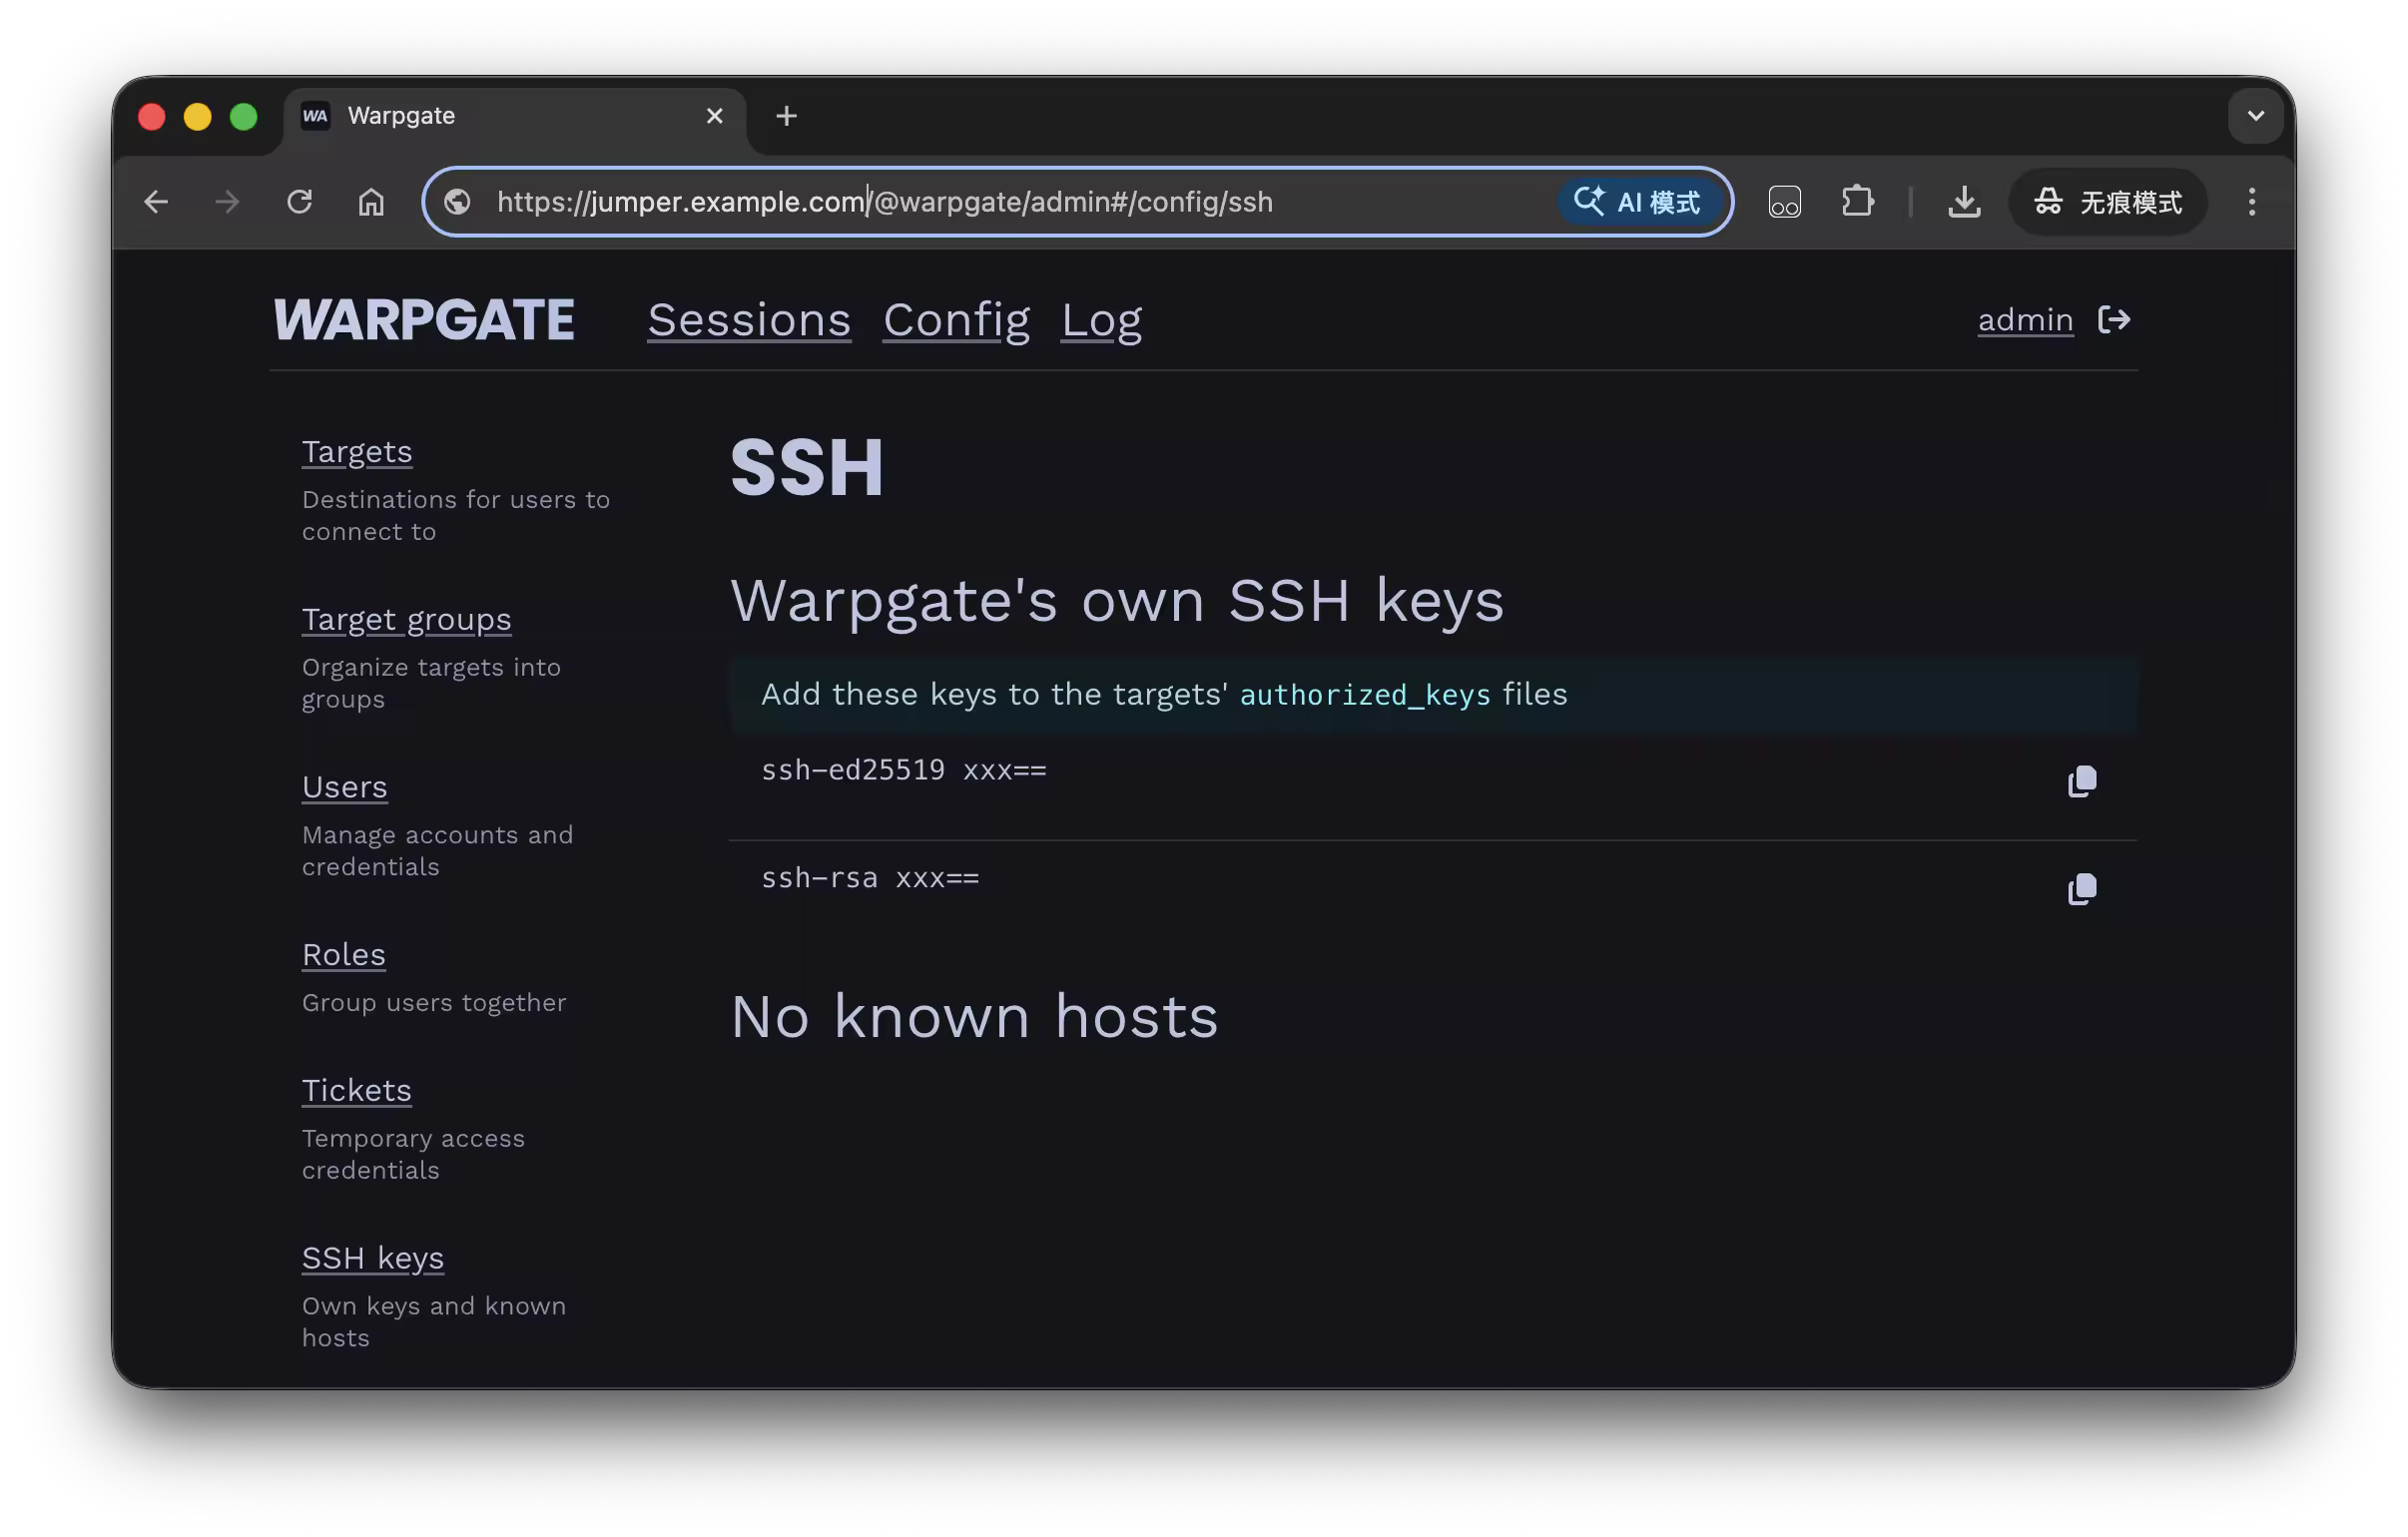This screenshot has height=1537, width=2408.
Task: Copy the ssh-ed25519 key
Action: point(2082,781)
